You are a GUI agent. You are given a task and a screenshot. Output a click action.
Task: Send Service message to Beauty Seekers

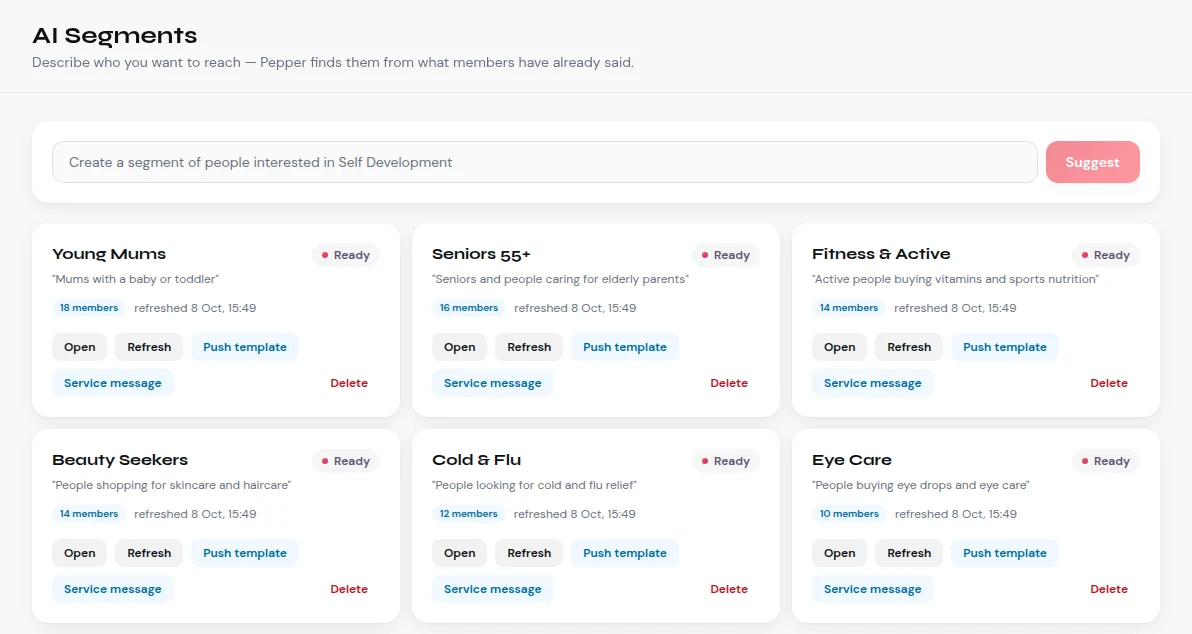coord(113,589)
